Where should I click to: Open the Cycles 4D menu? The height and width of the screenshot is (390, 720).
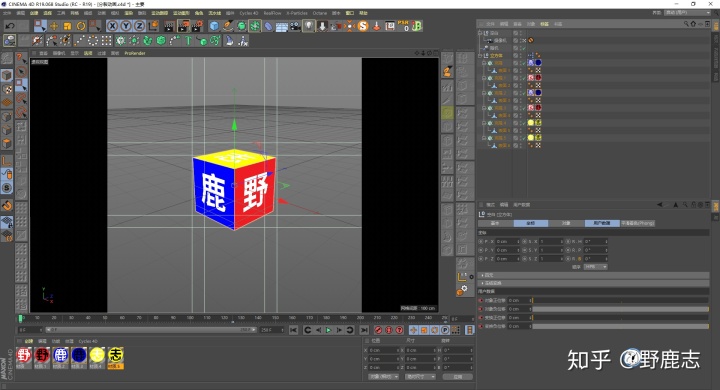click(x=248, y=13)
